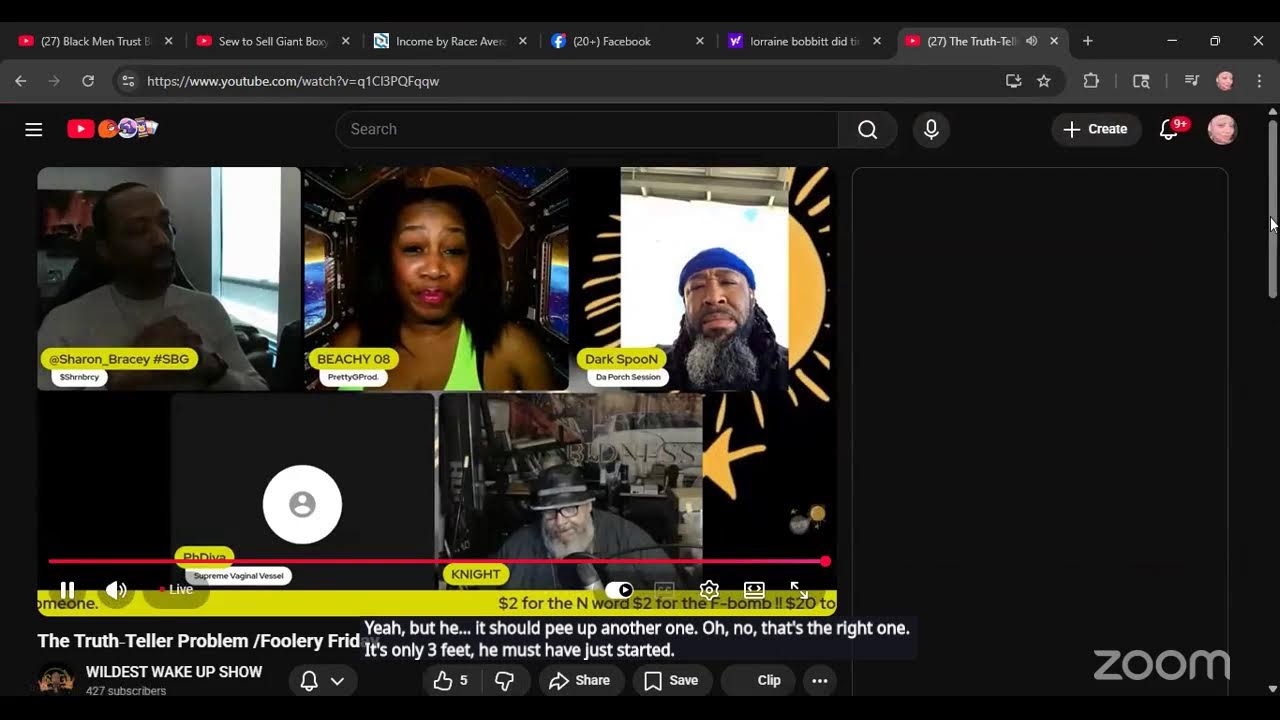Switch to Black Men Trust tab
Viewport: 1280px width, 720px height.
click(x=95, y=41)
